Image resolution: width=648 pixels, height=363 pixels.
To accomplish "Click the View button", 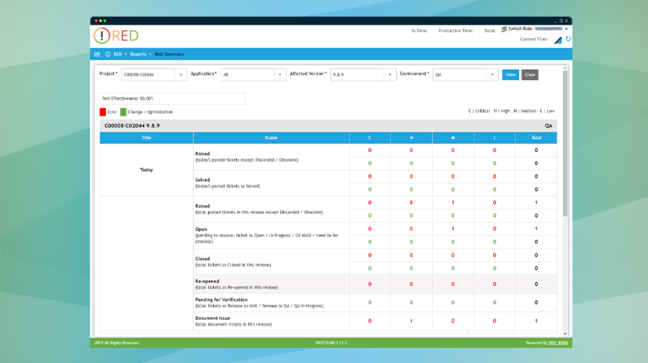I will click(x=510, y=74).
